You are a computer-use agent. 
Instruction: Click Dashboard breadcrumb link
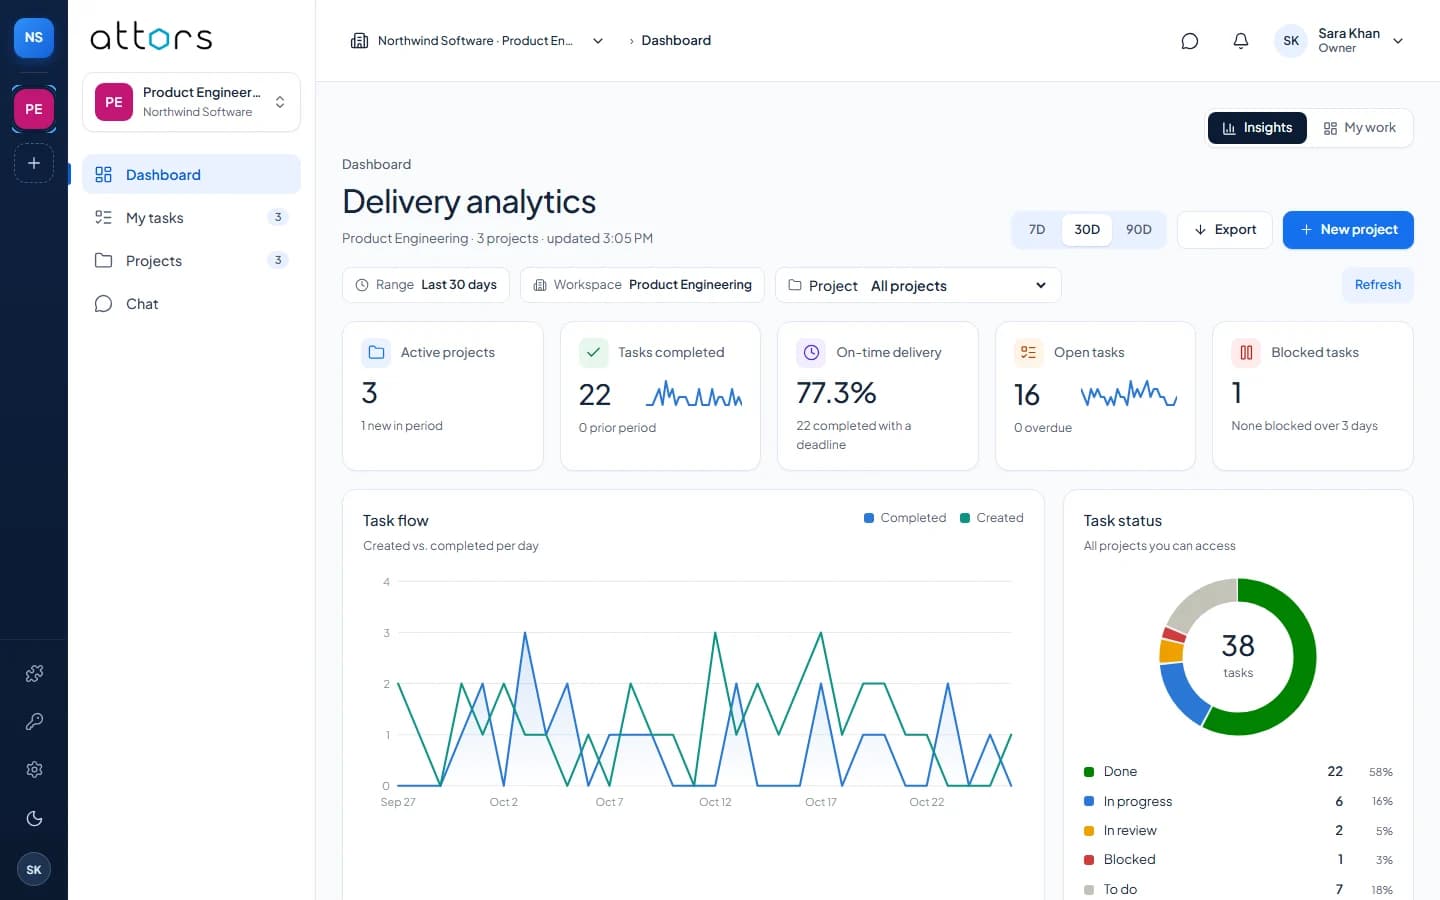click(676, 41)
